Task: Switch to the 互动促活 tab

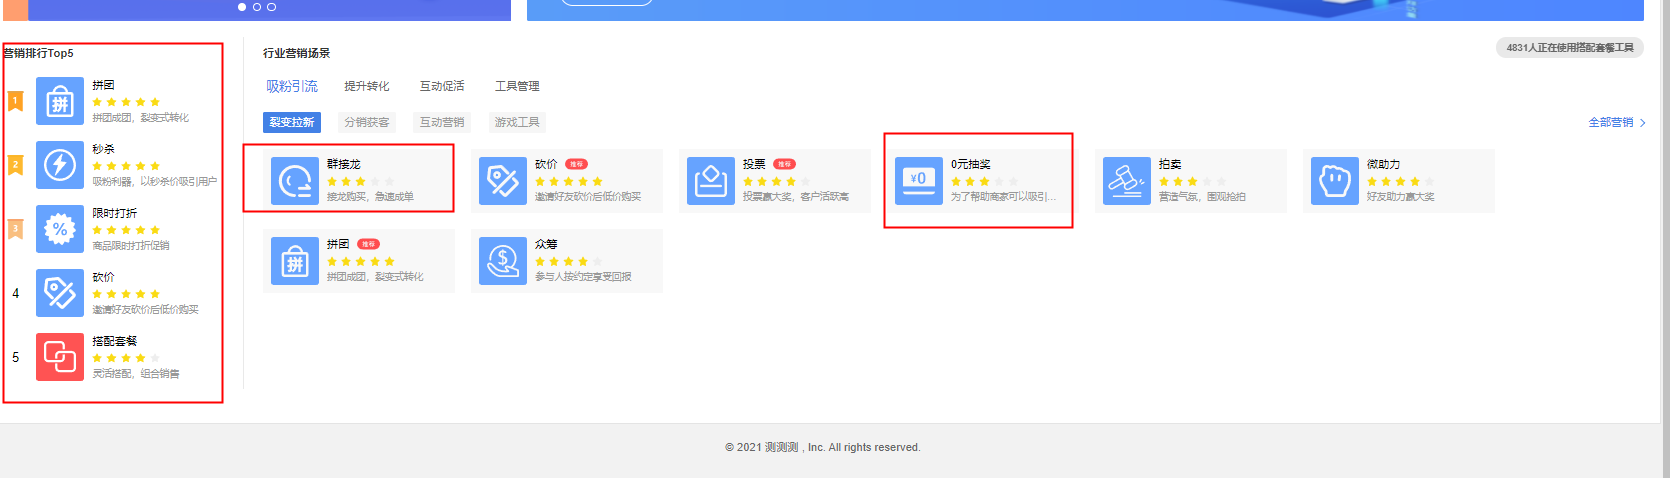Action: 442,86
